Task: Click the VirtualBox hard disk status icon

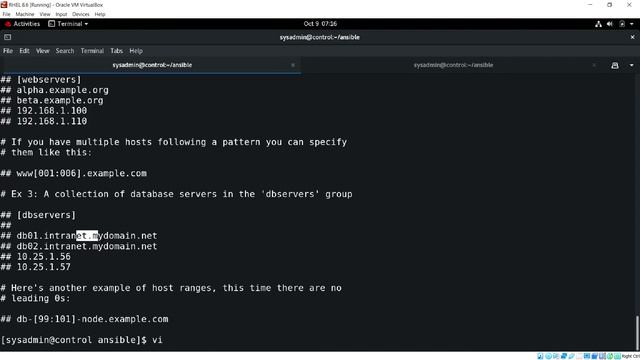Action: tap(540, 356)
